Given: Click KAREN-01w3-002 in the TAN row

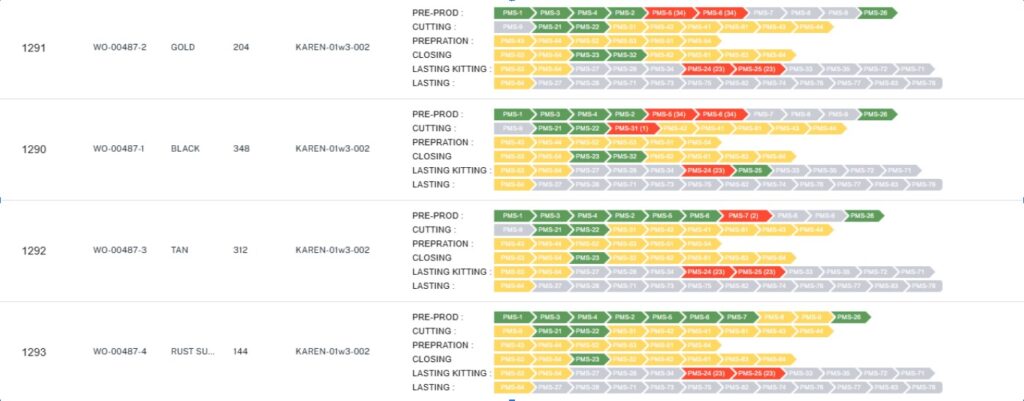Looking at the screenshot, I should point(332,250).
